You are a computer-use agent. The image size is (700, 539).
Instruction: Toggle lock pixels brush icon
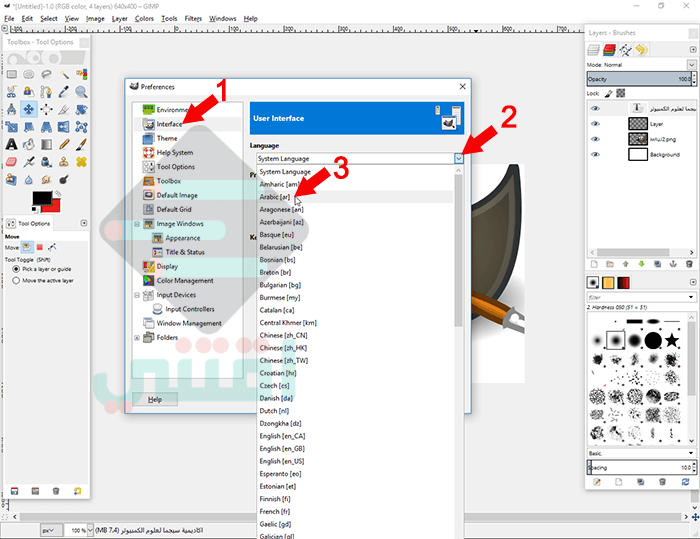[608, 93]
